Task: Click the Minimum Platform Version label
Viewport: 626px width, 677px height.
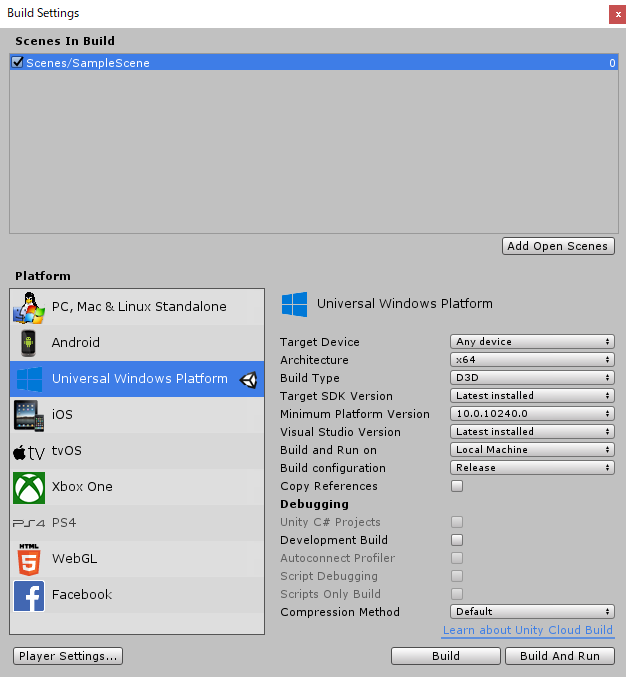Action: (355, 414)
